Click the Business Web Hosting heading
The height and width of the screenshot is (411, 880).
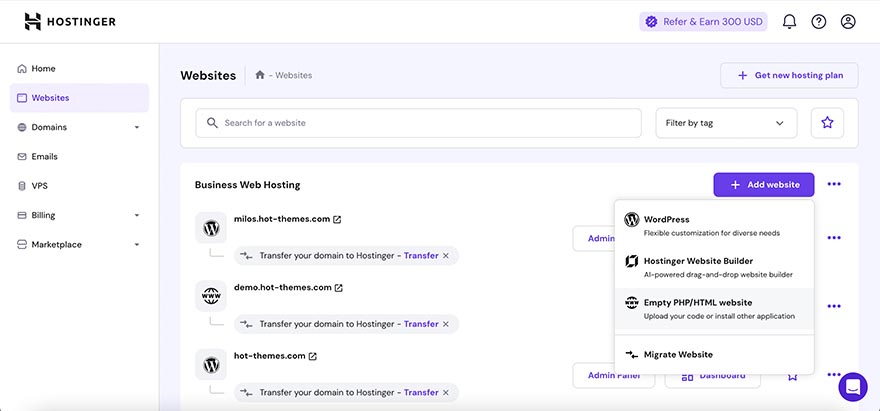248,185
